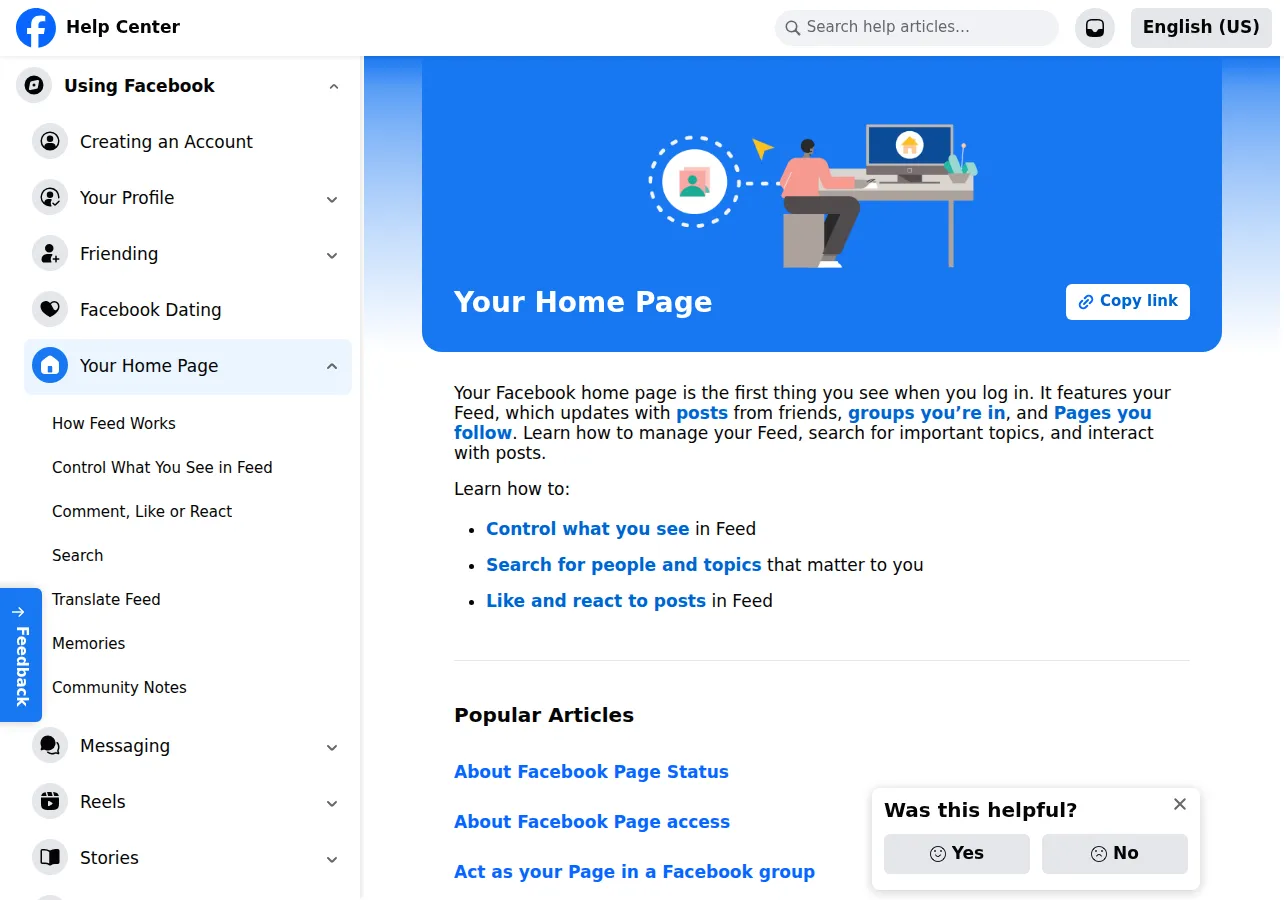Viewport: 1284px width, 900px height.
Task: Select Creating an Account menu item
Action: click(x=188, y=142)
